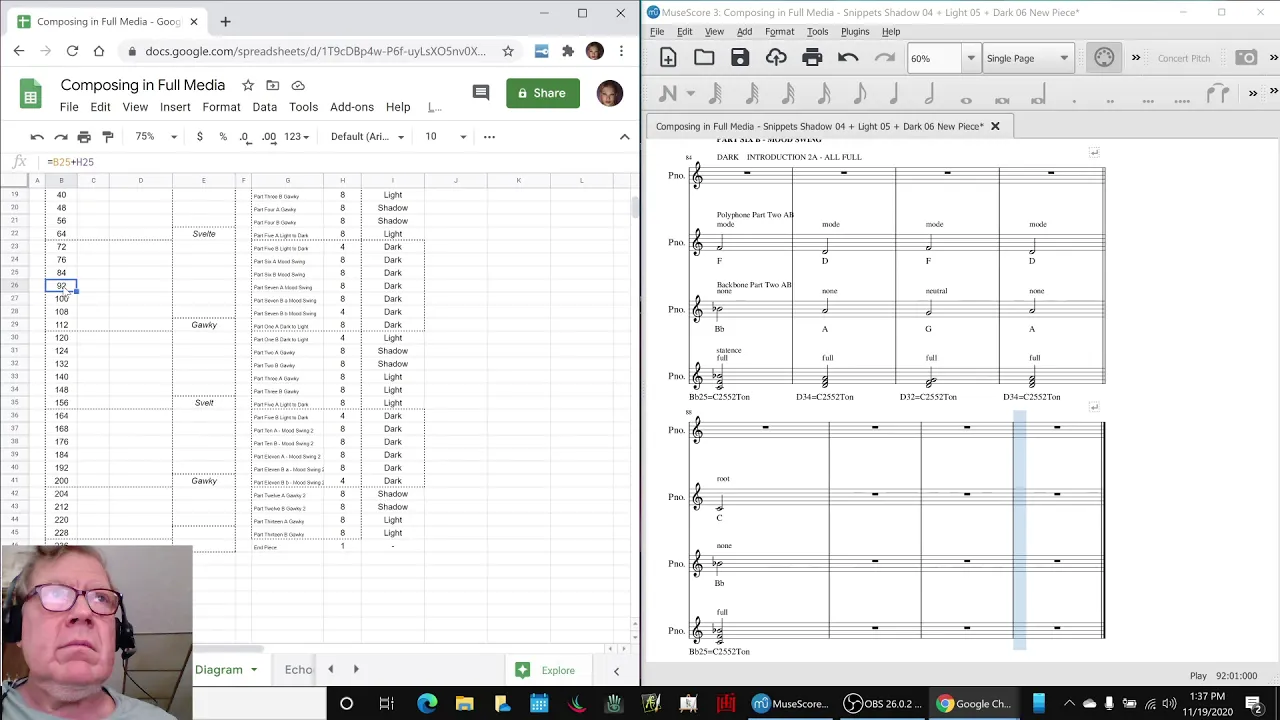Take an image capture with the camera icon
Viewport: 1280px width, 720px height.
pyautogui.click(x=1246, y=58)
